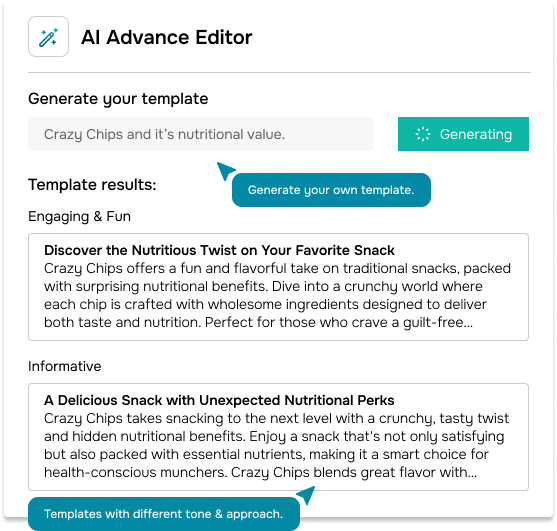Select the Engaging & Fun template card
557x531 pixels.
278,287
